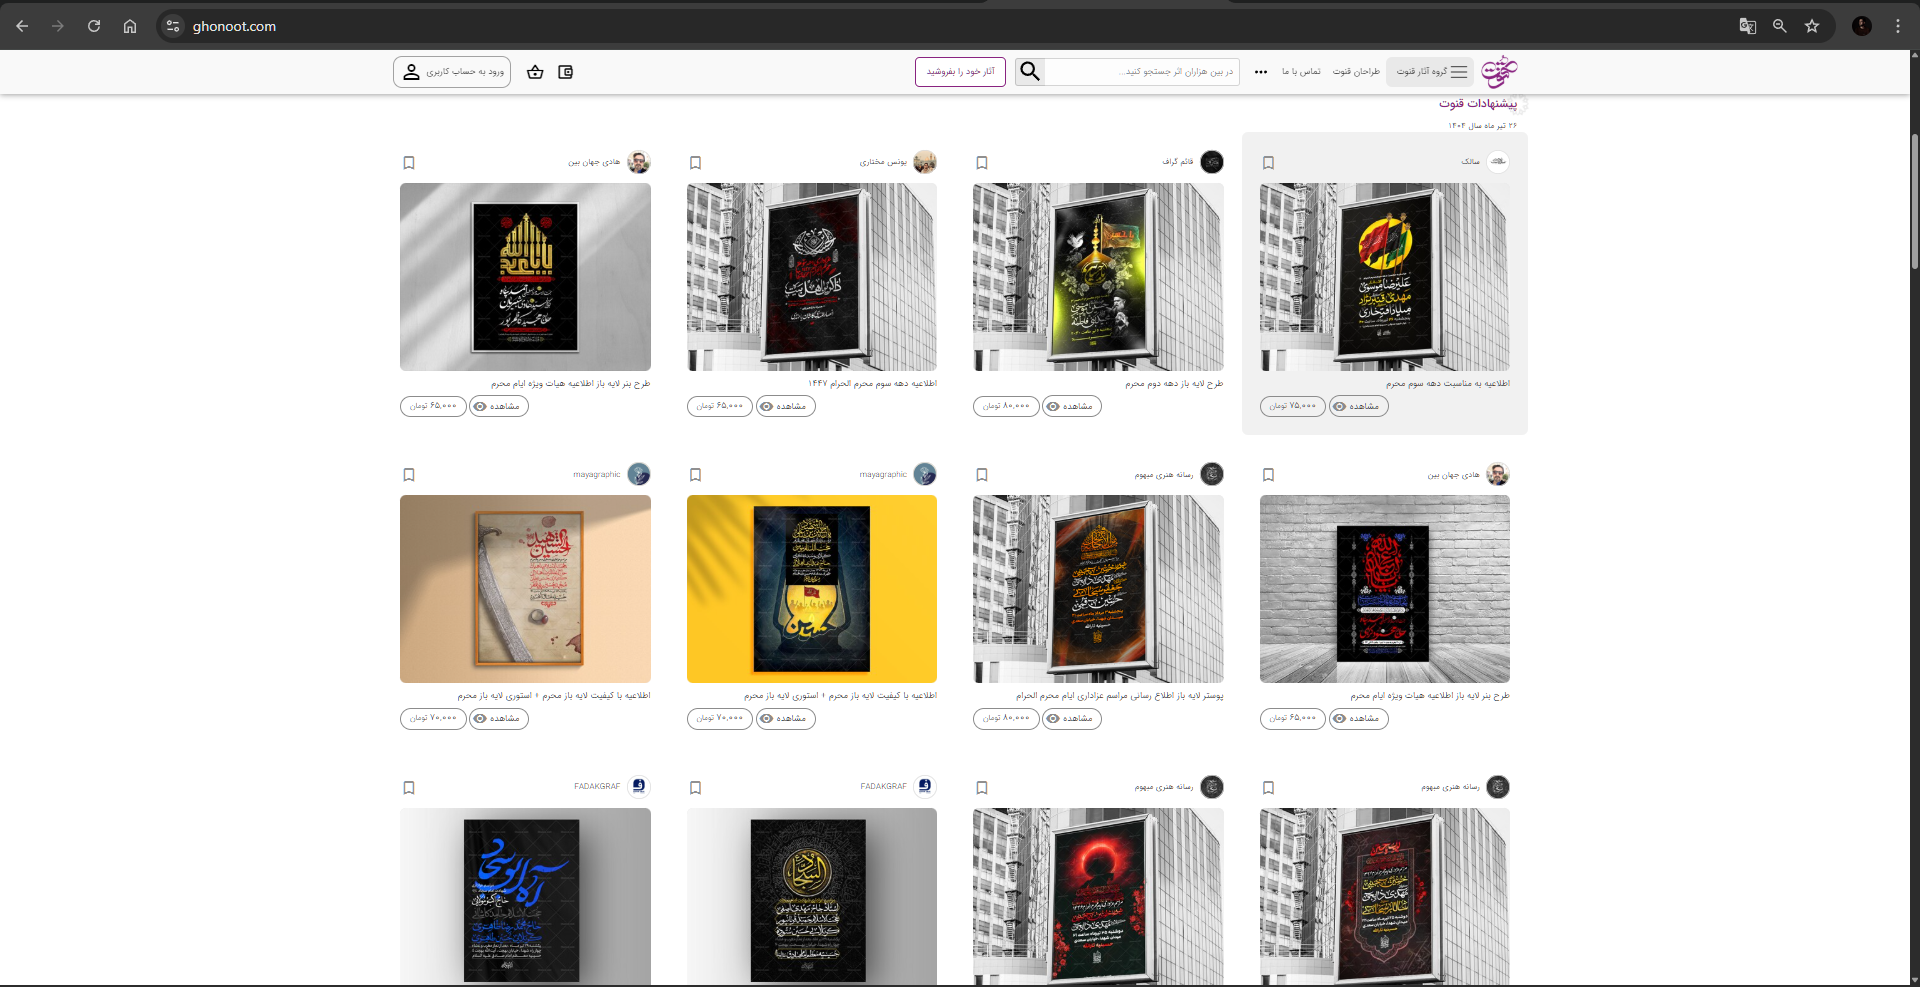The height and width of the screenshot is (987, 1920).
Task: Click FADAKGRAF avatar above gold medallion poster
Action: [x=925, y=787]
